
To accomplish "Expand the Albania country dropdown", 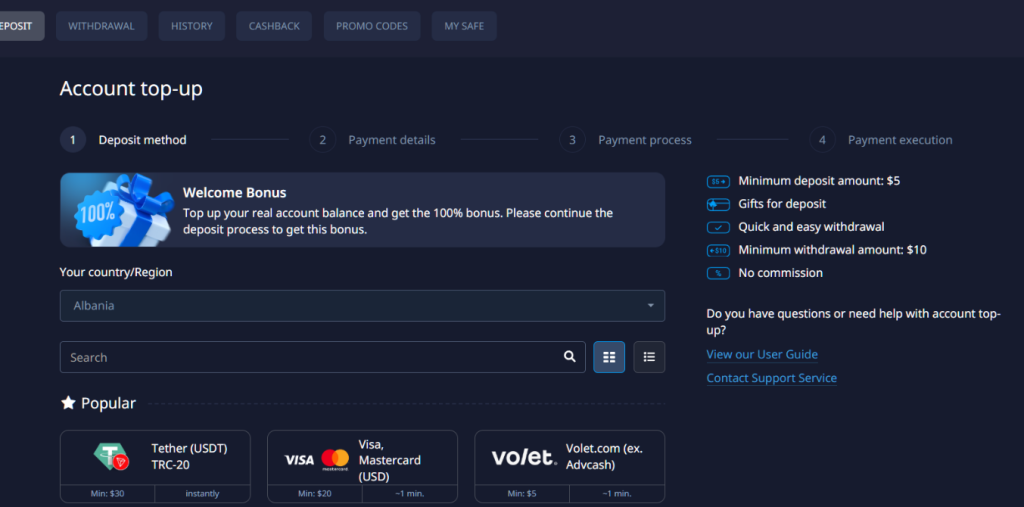I will pos(362,306).
